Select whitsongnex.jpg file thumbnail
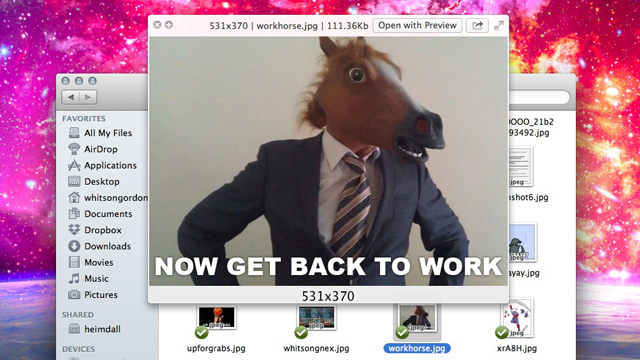 (x=316, y=318)
